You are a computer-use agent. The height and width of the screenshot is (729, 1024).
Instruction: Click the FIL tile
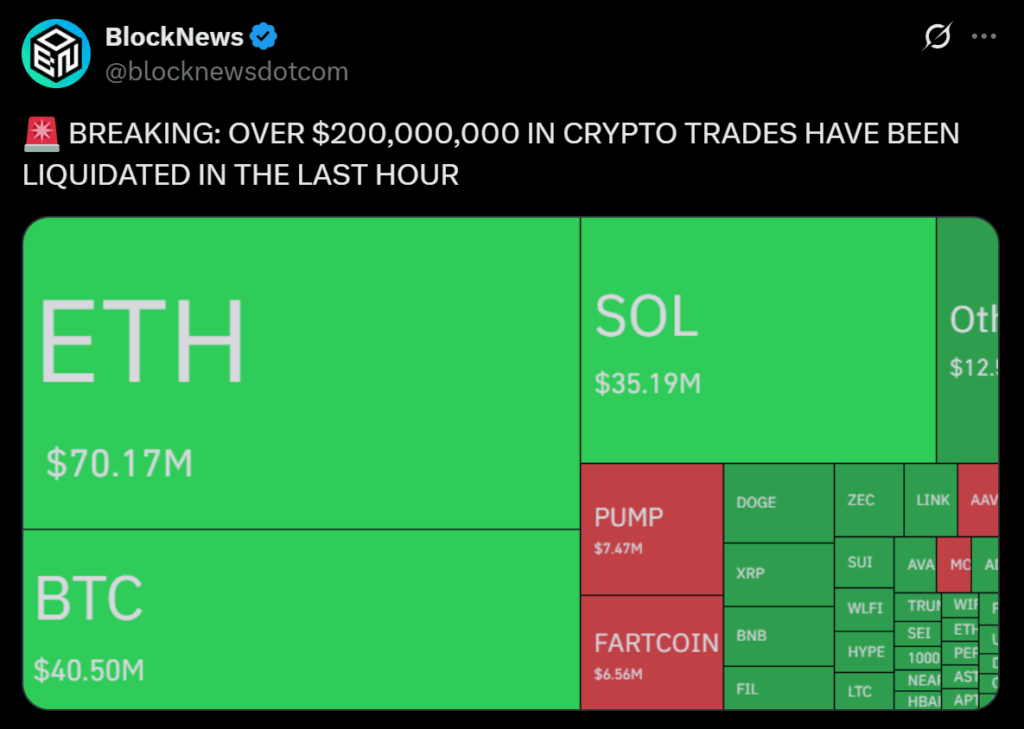[x=778, y=688]
